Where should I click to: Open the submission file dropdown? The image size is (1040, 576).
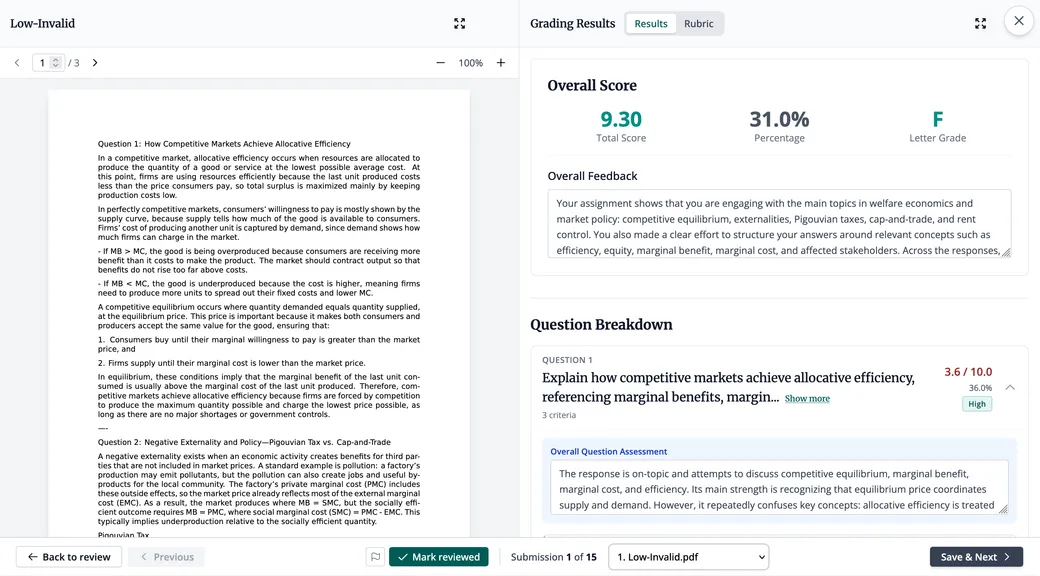click(688, 557)
